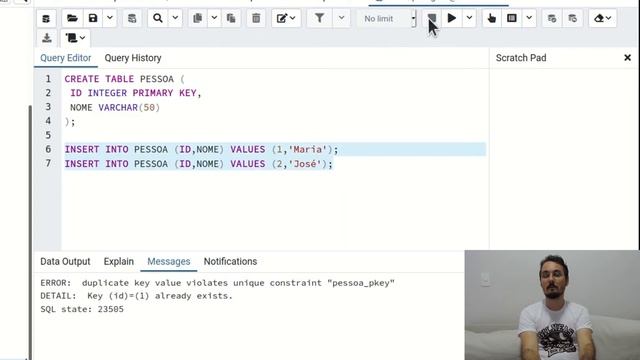Expand the save options dropdown arrow
This screenshot has height=360, width=640.
click(x=109, y=18)
